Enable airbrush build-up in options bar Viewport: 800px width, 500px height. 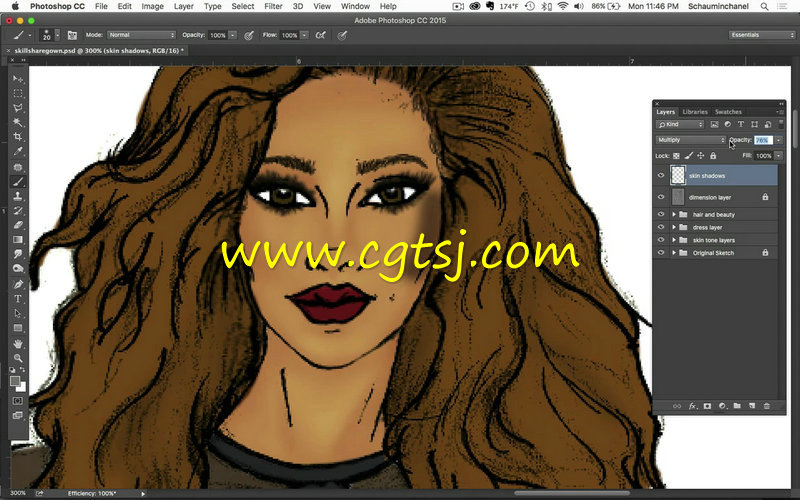coord(320,35)
